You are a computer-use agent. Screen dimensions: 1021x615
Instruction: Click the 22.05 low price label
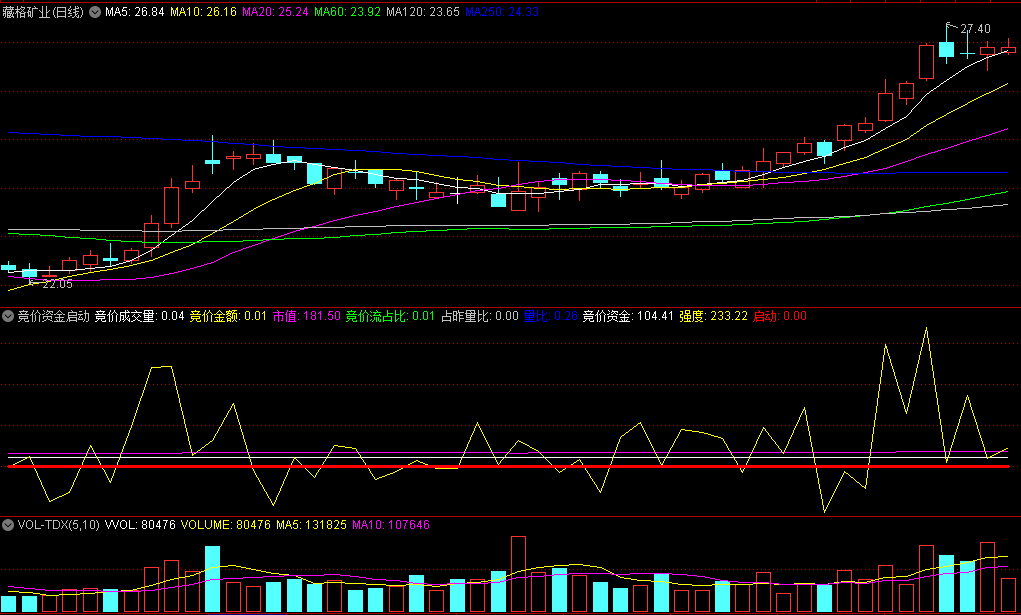(x=57, y=284)
